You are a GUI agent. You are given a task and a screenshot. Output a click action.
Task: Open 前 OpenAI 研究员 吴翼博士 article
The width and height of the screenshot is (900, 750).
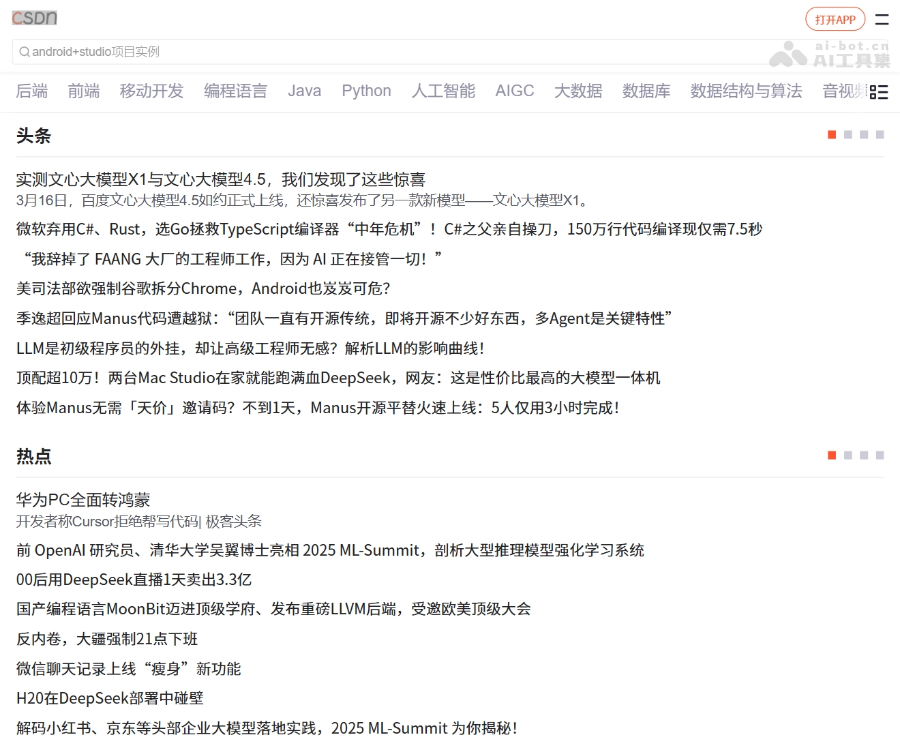pyautogui.click(x=330, y=550)
